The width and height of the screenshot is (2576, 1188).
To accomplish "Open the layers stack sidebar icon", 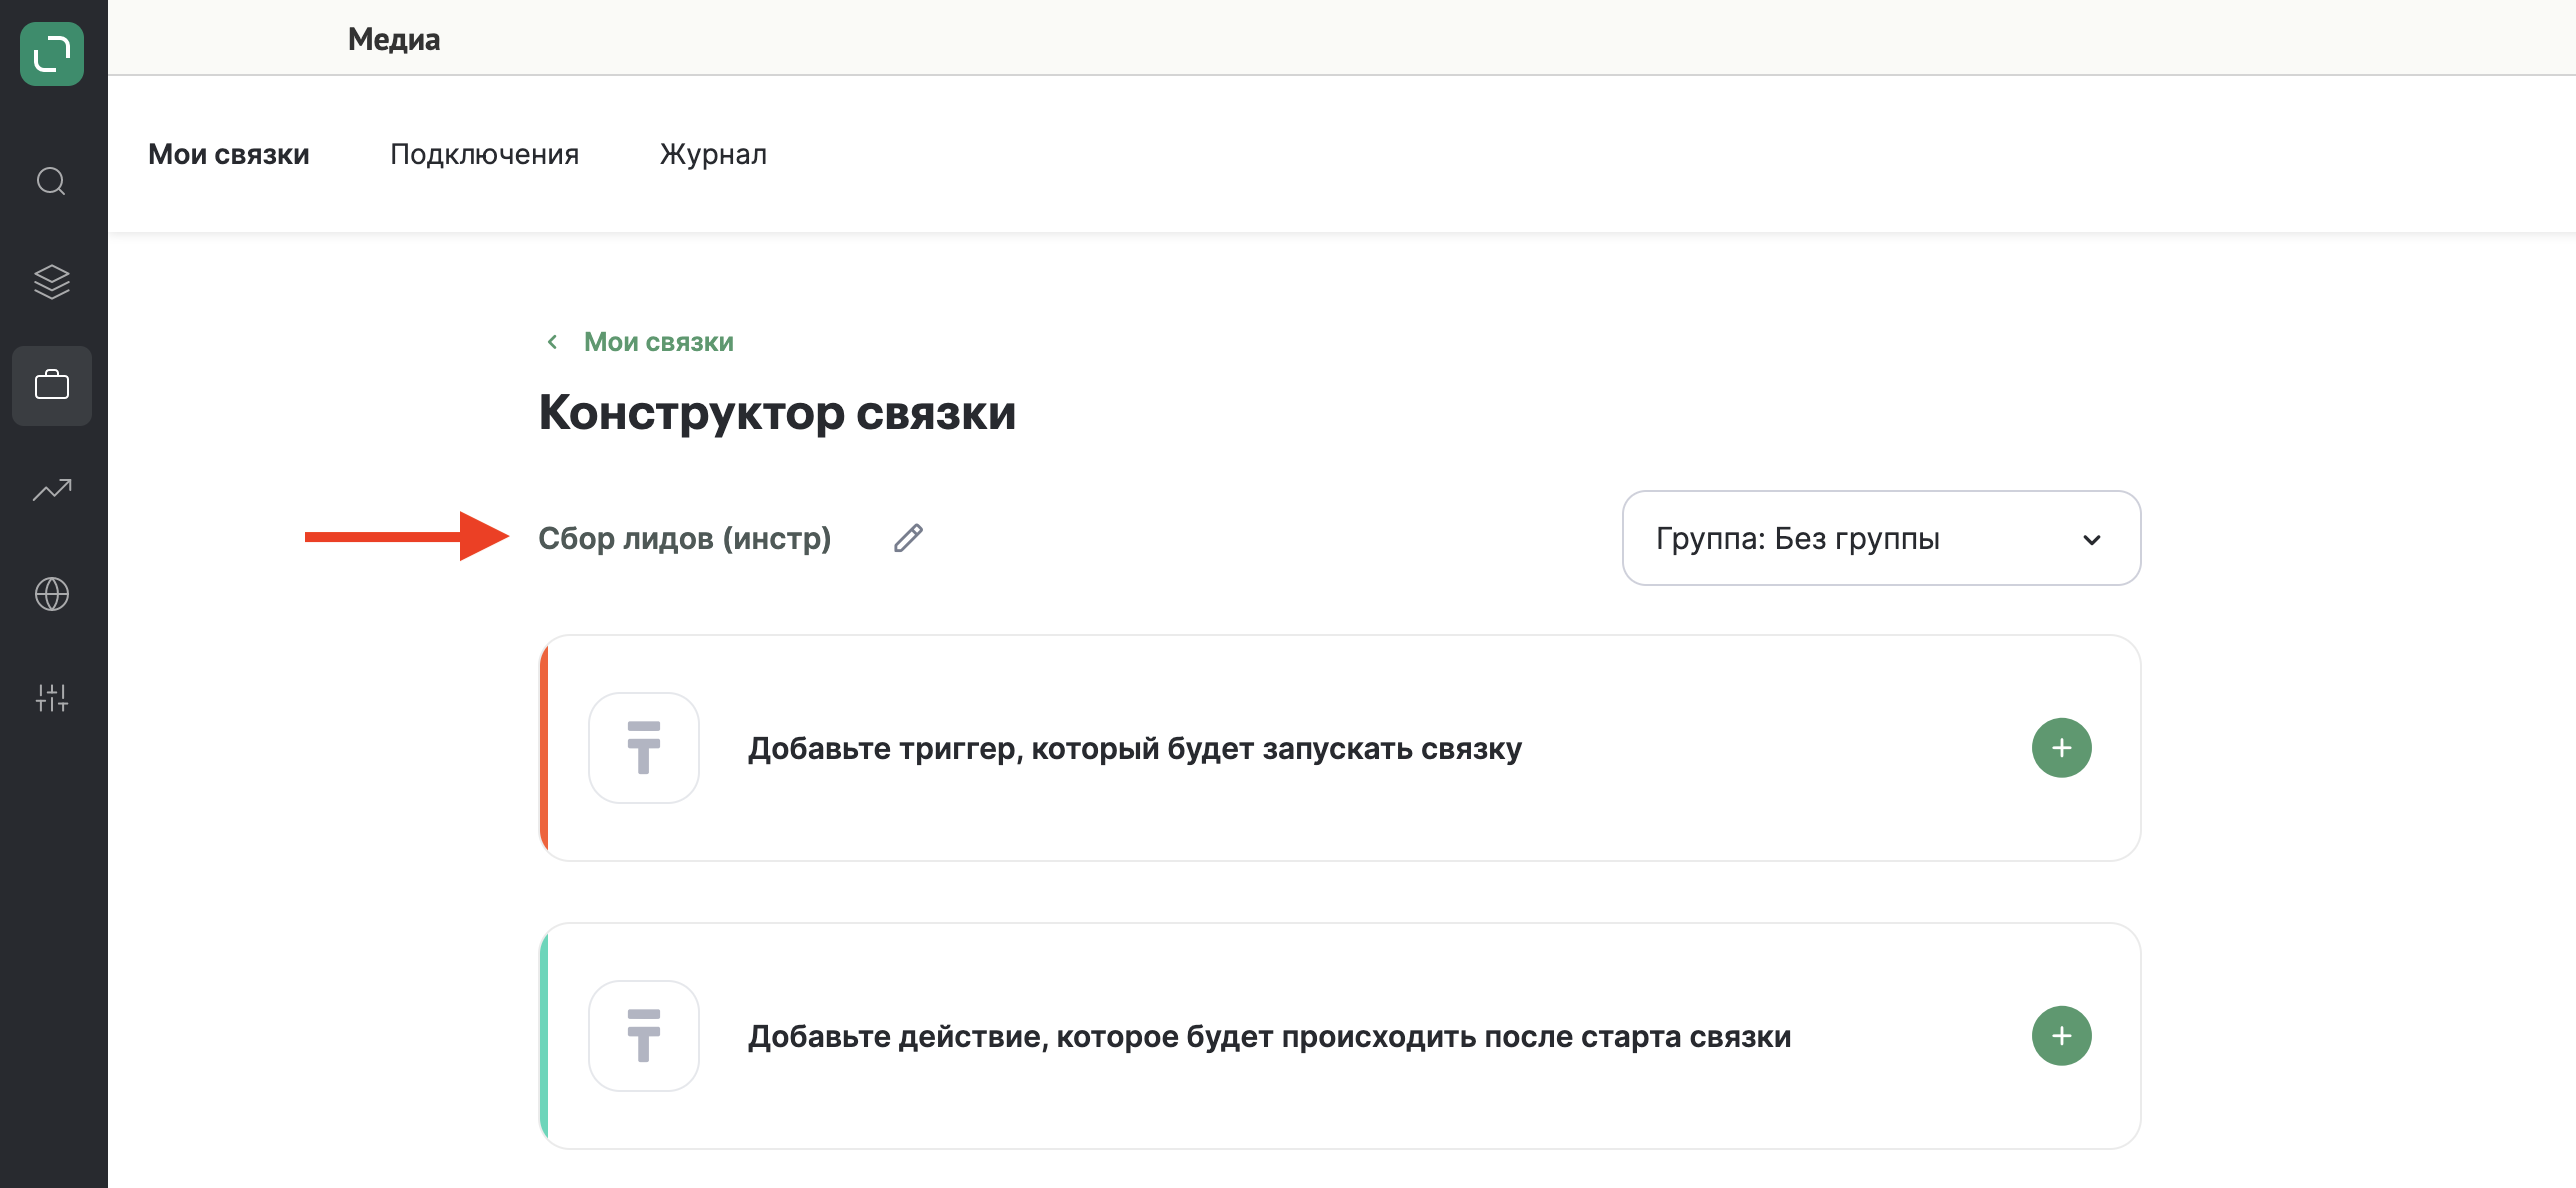I will coord(52,282).
